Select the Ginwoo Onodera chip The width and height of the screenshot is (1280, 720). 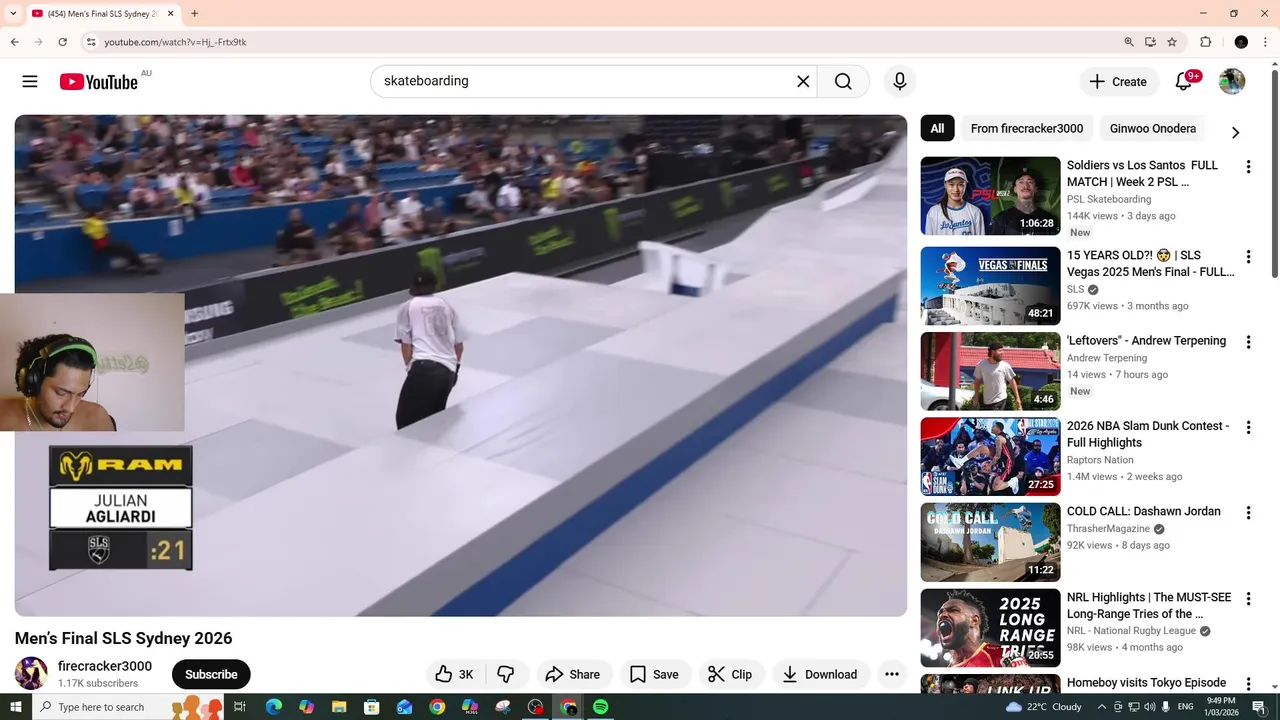coord(1153,128)
